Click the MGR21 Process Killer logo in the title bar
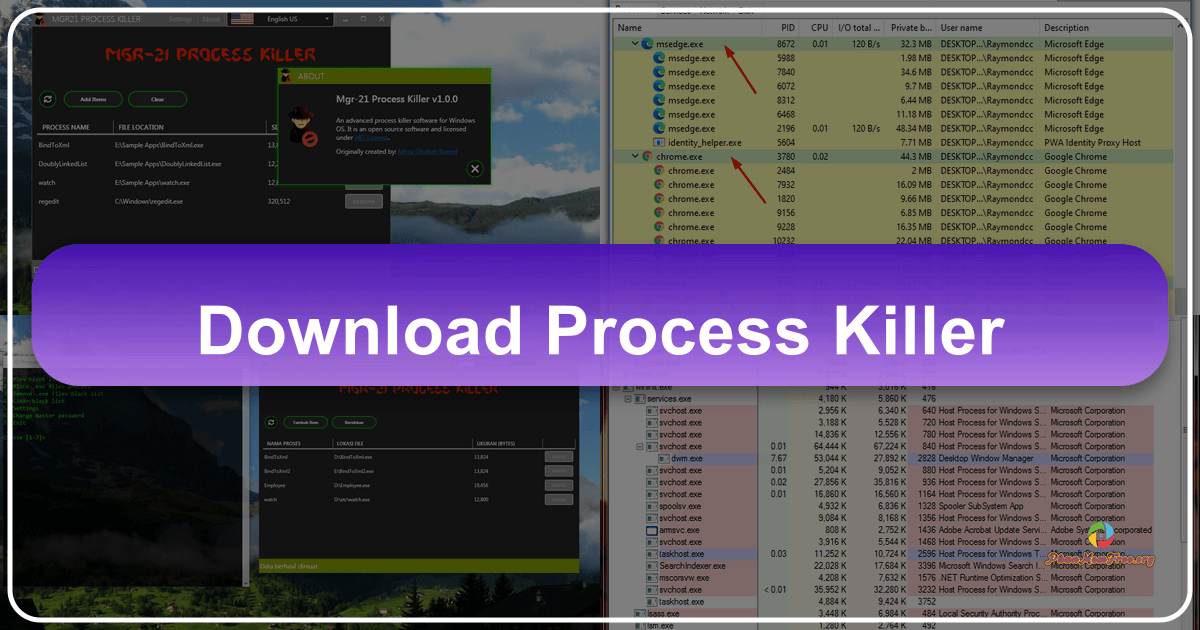The height and width of the screenshot is (630, 1200). [x=40, y=19]
